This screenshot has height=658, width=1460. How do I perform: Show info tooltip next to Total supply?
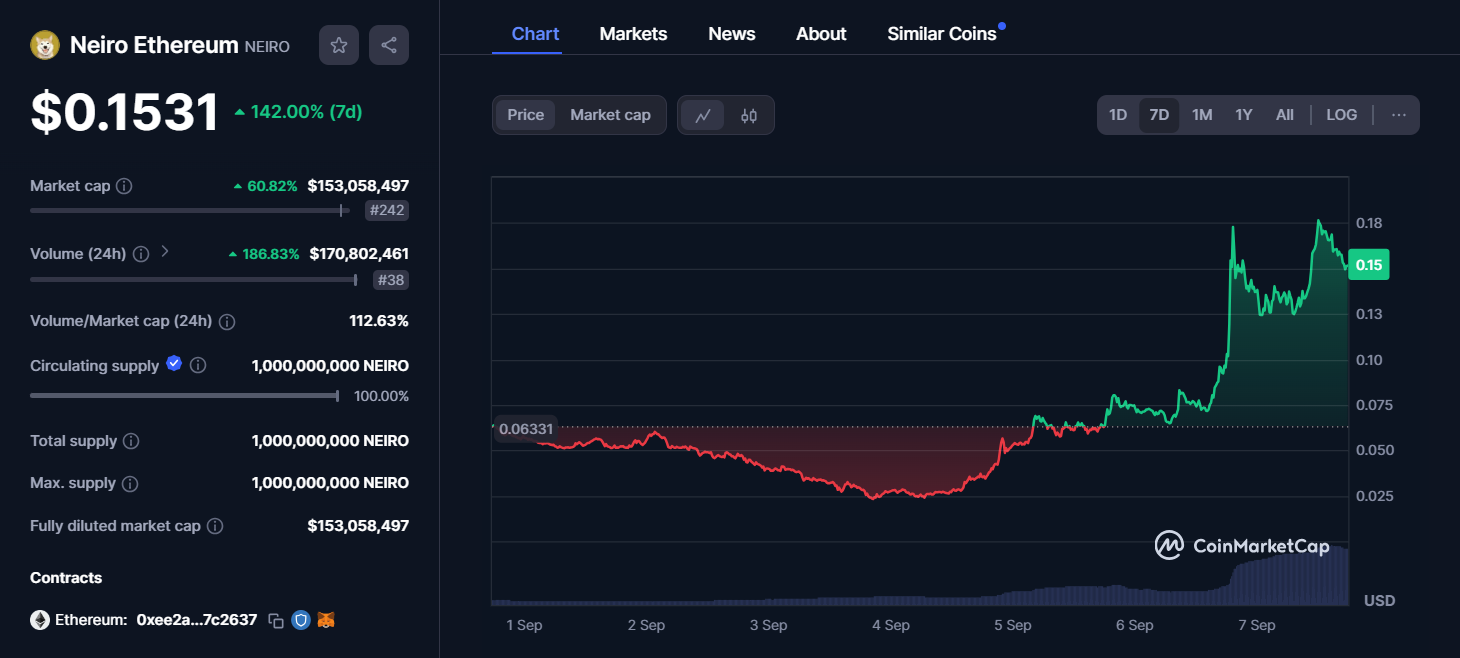tap(131, 441)
